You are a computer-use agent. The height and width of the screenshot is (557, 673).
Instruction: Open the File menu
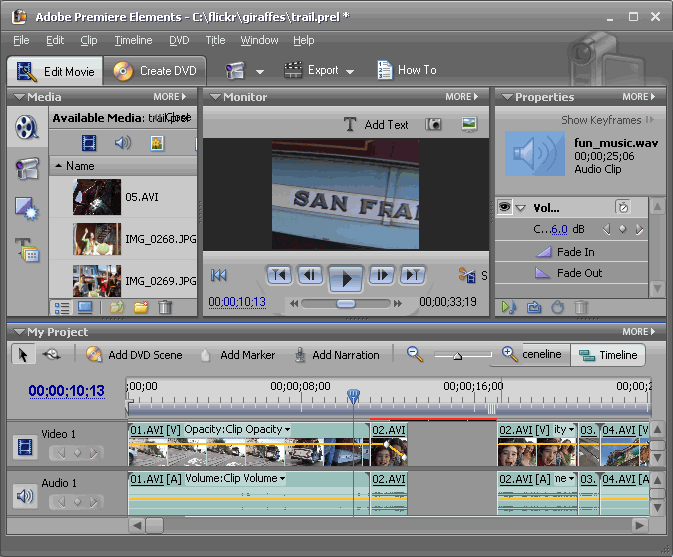point(21,40)
